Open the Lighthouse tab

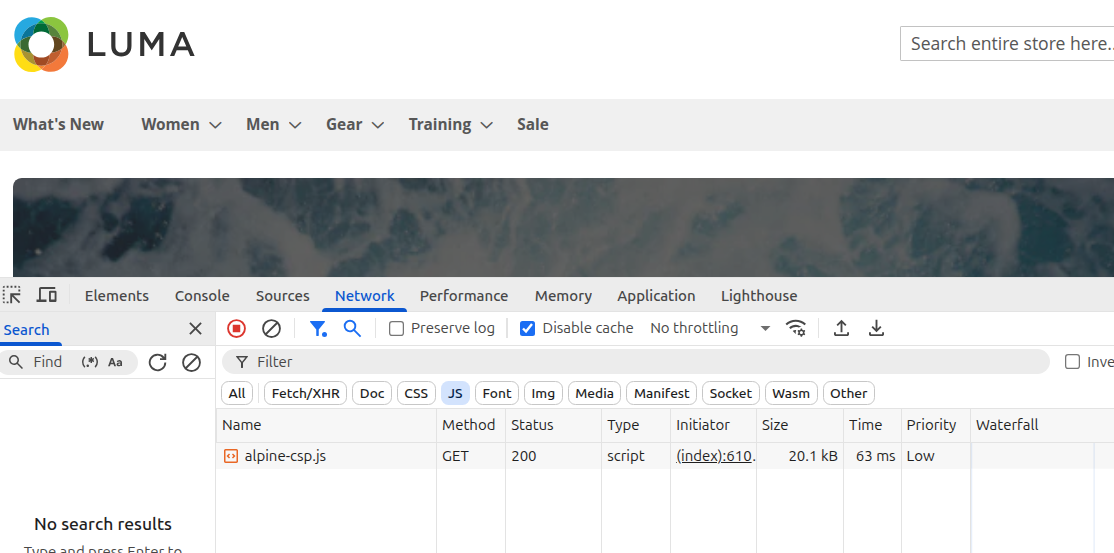pos(759,296)
